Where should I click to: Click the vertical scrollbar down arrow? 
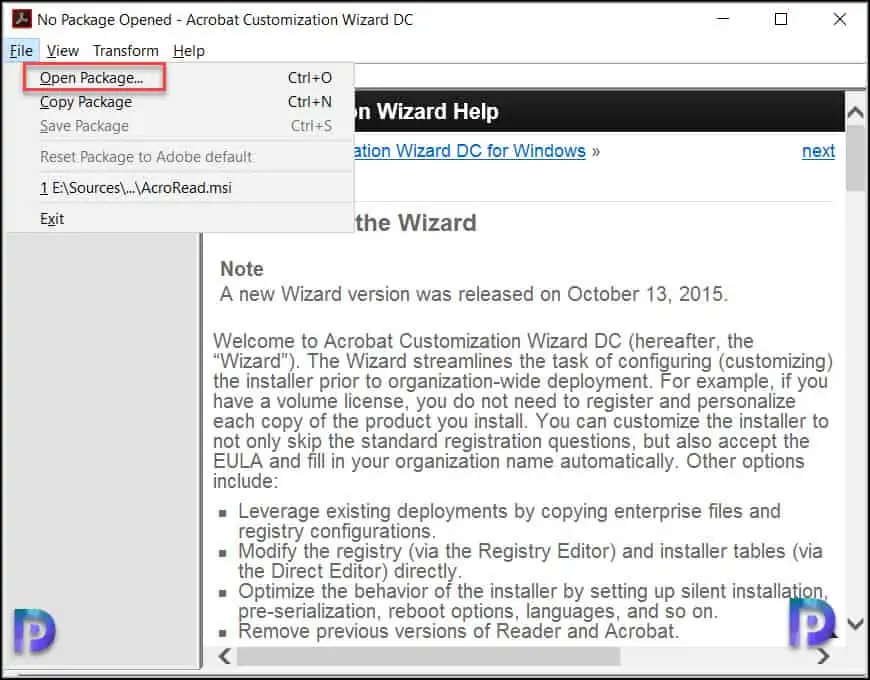855,624
